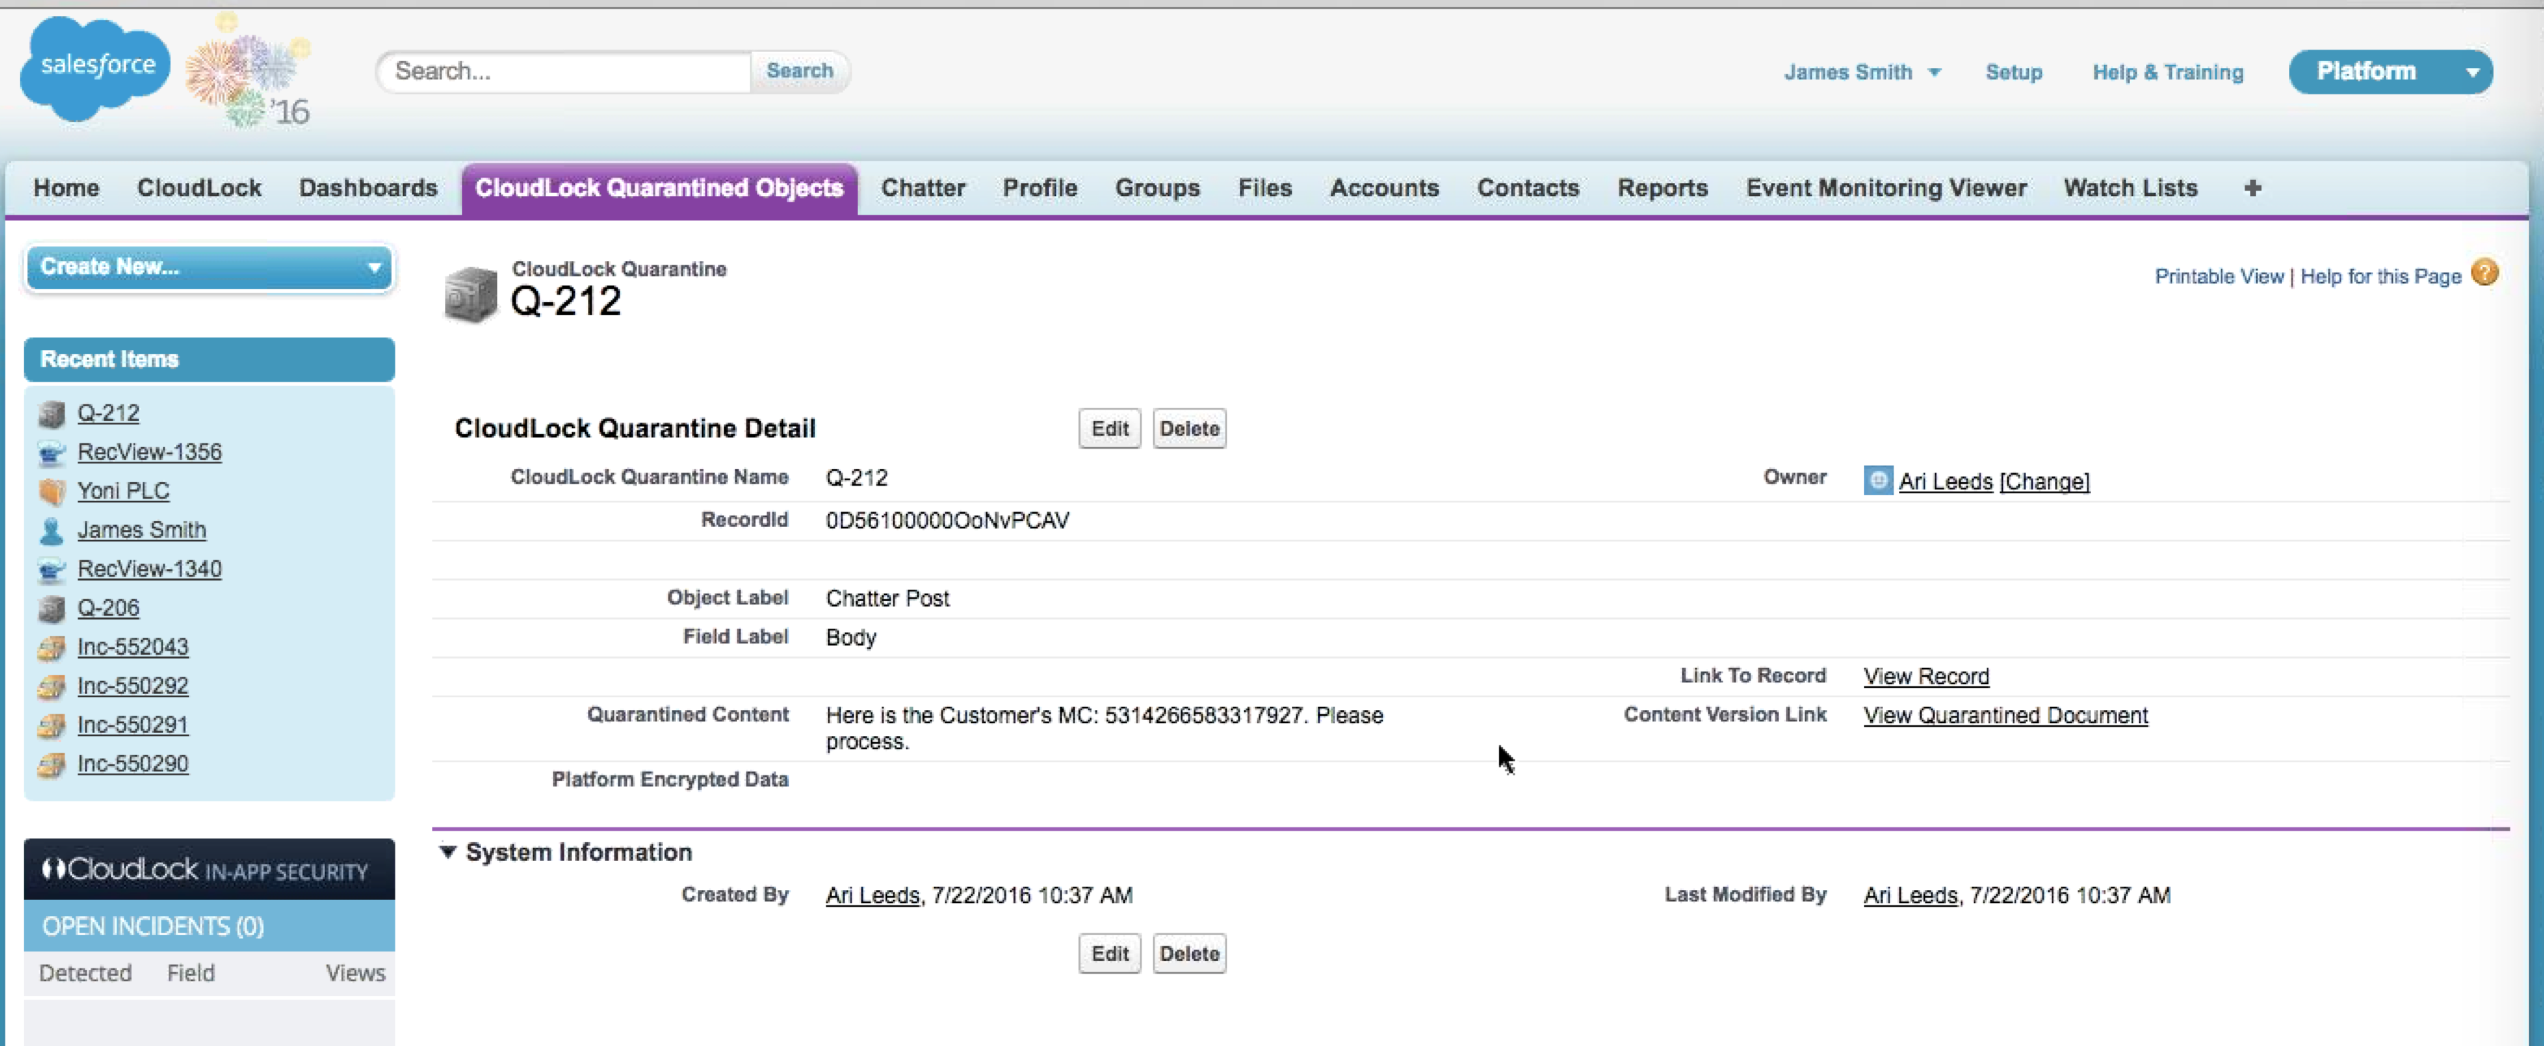Click the Q-212 quarantine safe icon in header
Screen dimensions: 2544x1046
470,294
